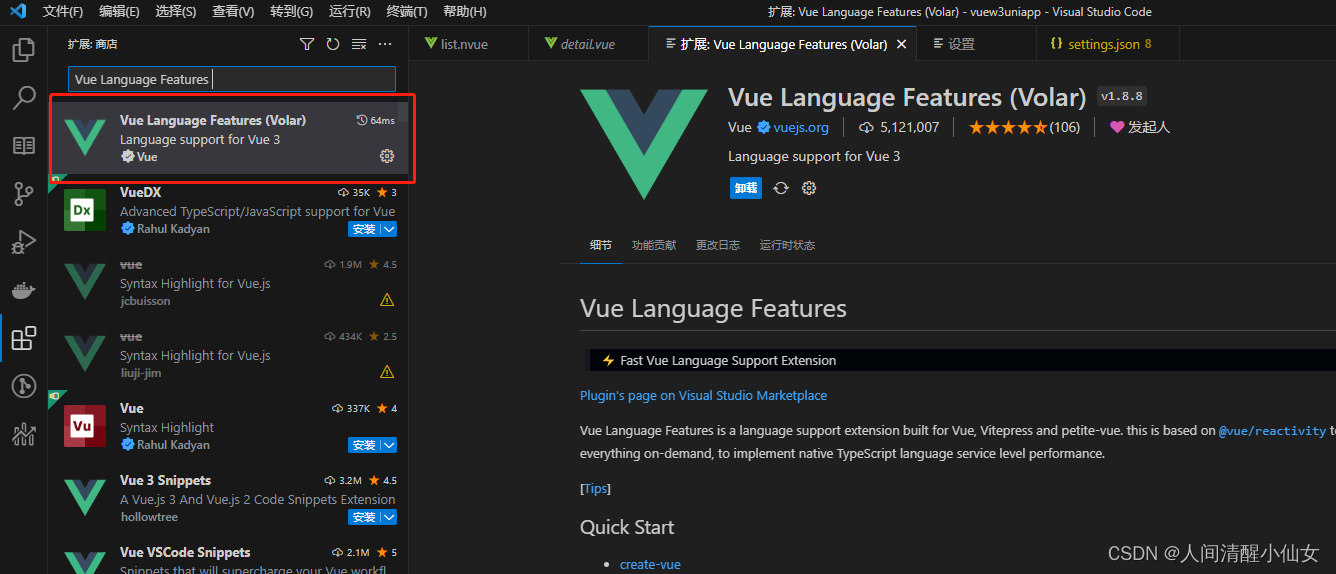The height and width of the screenshot is (574, 1336).
Task: Open install dropdown for Vue by Rahul Kadyan
Action: pos(389,445)
